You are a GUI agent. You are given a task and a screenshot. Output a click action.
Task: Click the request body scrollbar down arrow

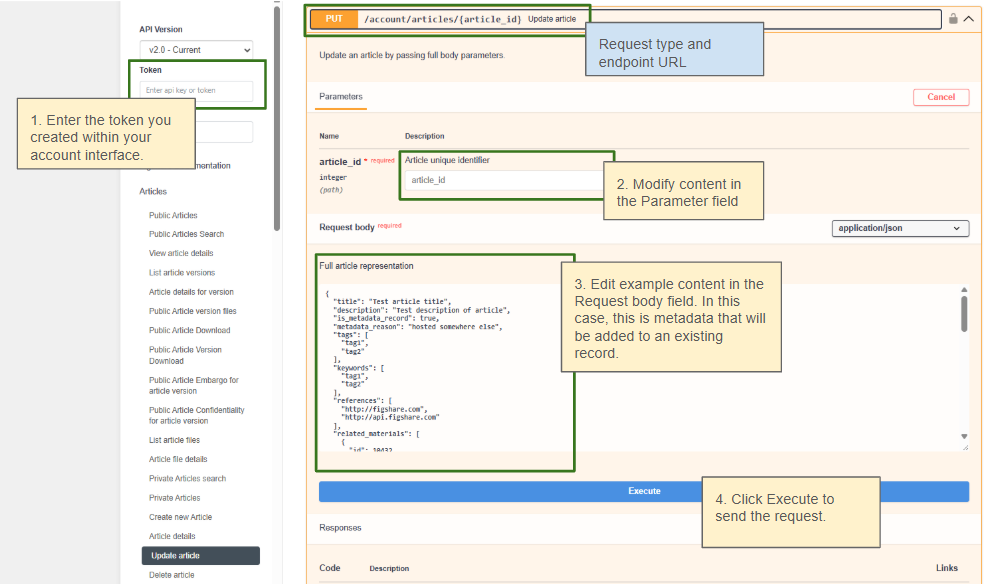964,437
